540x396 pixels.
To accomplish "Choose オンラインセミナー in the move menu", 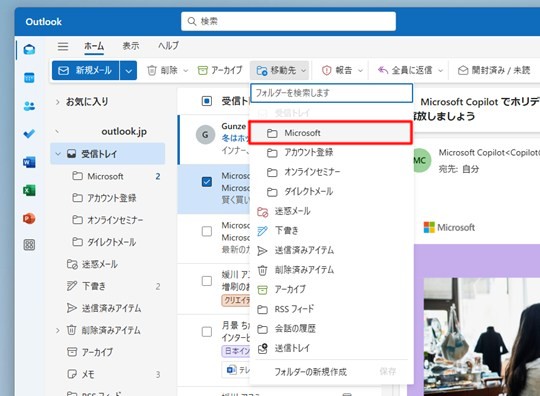I will [x=331, y=172].
